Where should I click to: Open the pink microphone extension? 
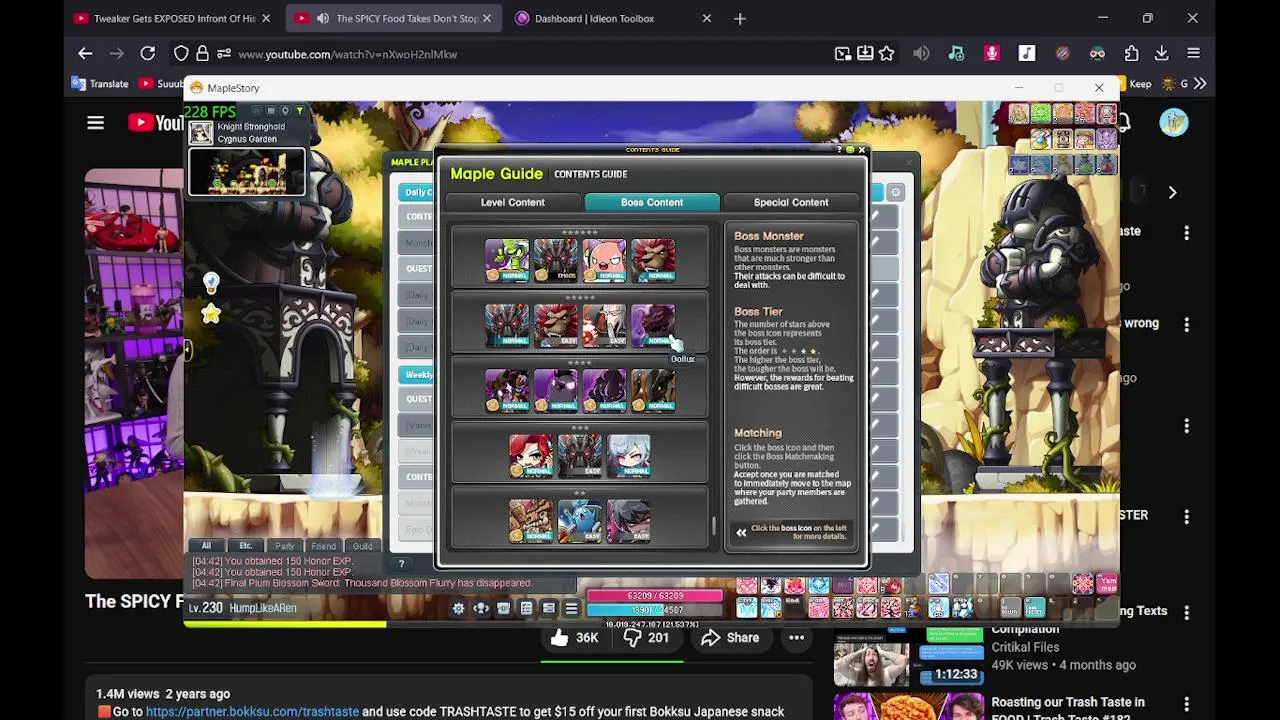click(x=992, y=54)
